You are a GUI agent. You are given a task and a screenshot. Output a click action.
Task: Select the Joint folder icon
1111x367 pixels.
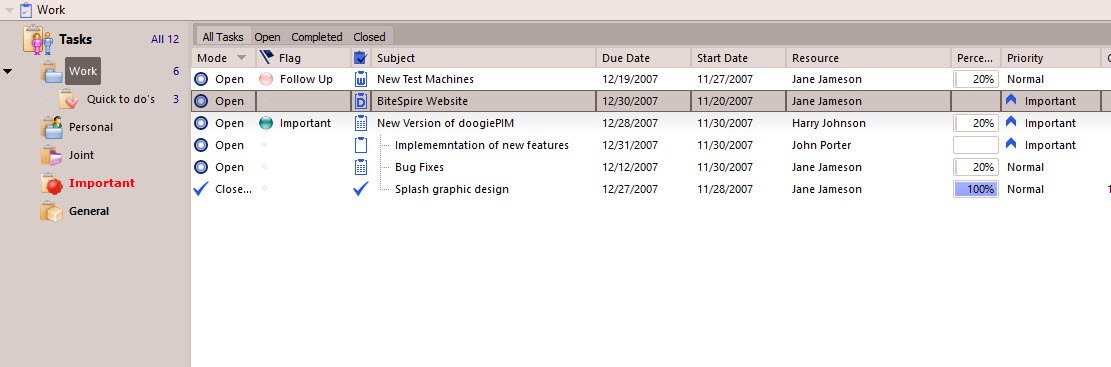pos(52,154)
